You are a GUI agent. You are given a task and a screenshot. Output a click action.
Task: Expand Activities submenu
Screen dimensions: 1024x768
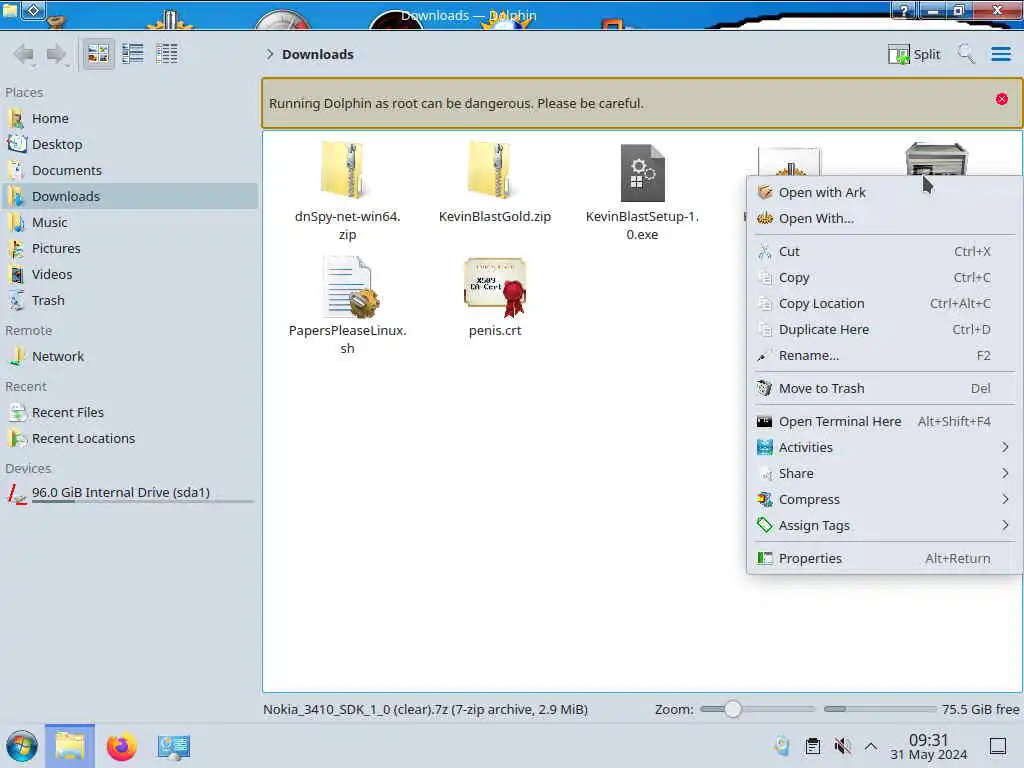(884, 447)
